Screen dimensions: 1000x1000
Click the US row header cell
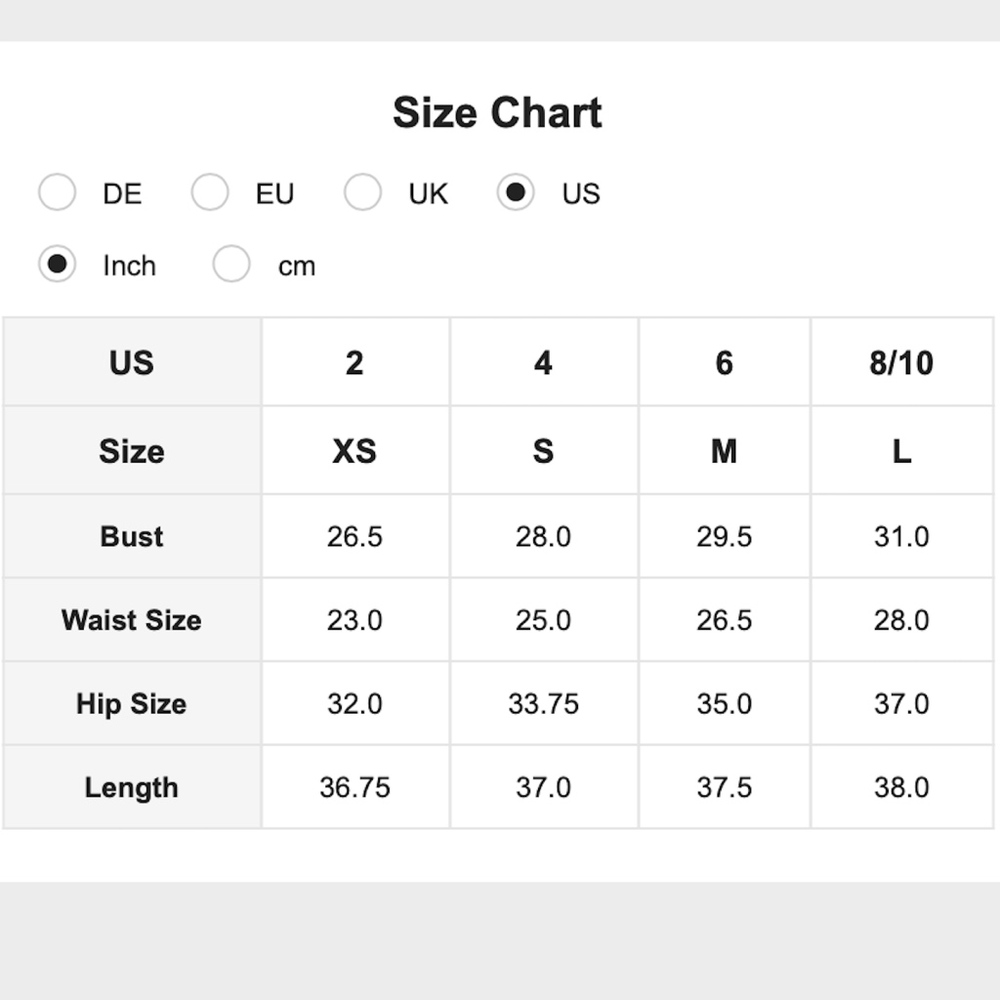pyautogui.click(x=132, y=362)
